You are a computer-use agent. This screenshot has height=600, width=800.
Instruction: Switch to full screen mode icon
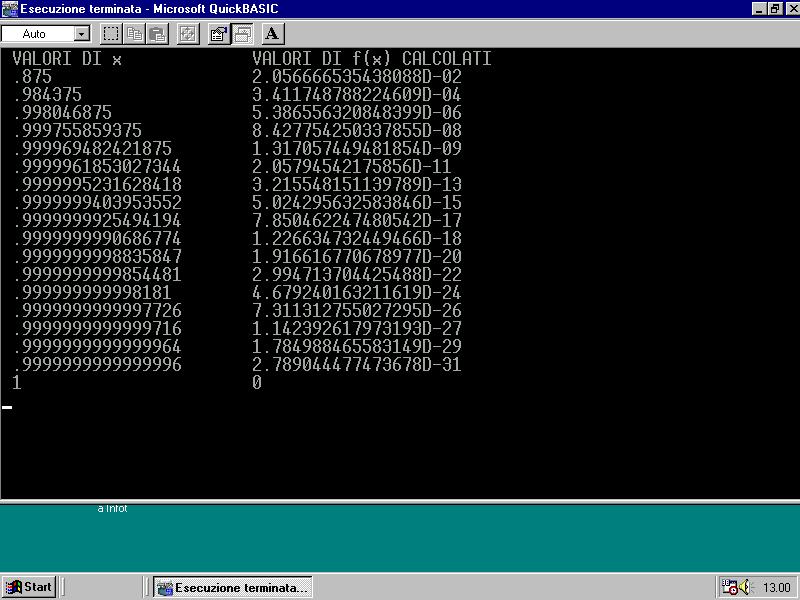coord(187,34)
